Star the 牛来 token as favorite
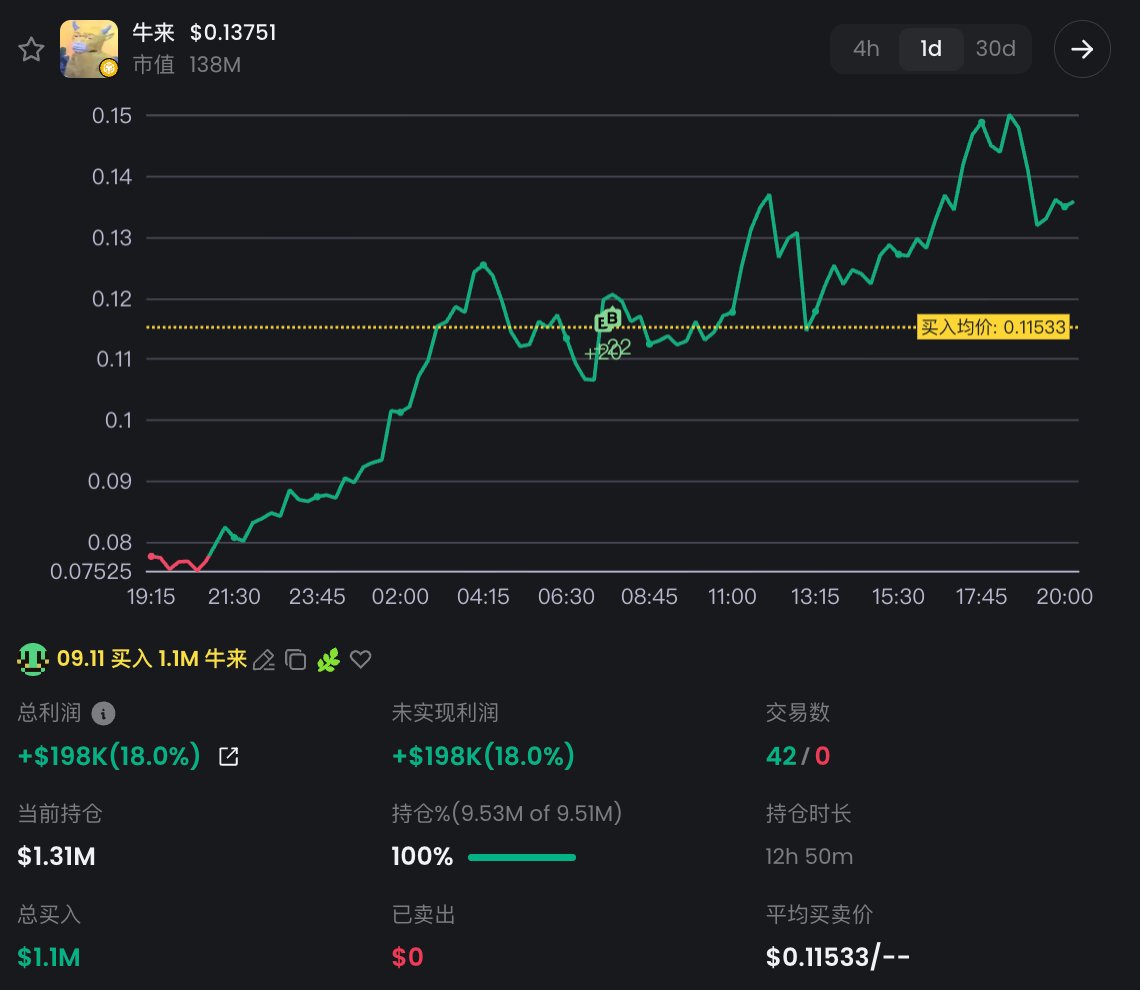The image size is (1140, 990). (x=31, y=49)
